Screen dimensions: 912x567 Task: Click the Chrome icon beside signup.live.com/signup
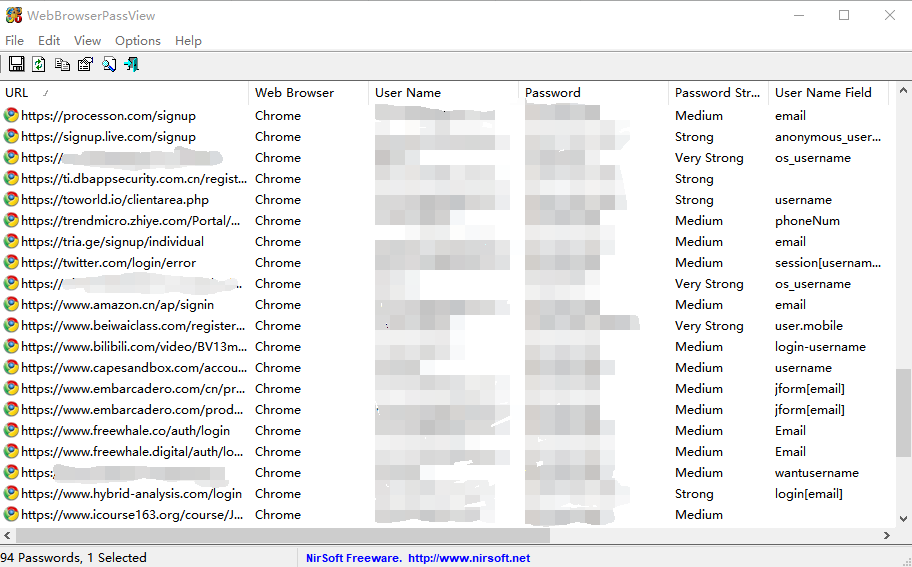(11, 136)
